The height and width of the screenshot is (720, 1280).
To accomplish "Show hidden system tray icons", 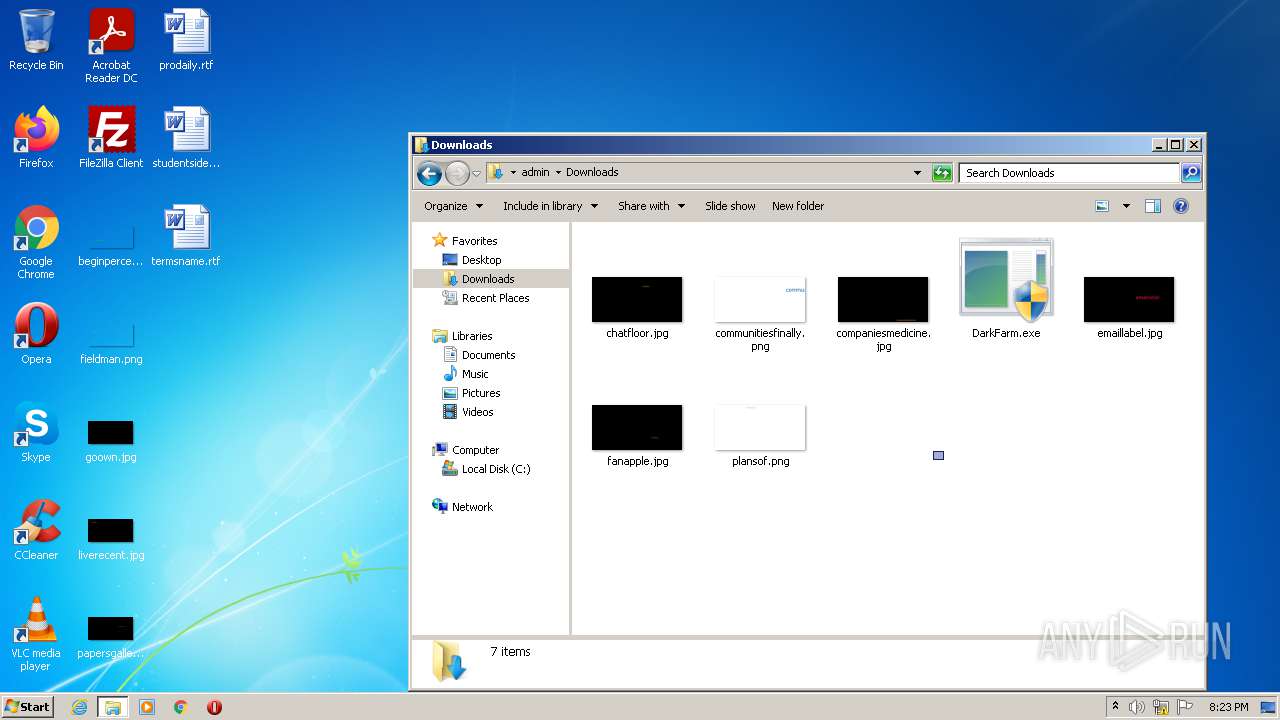I will coord(1115,706).
